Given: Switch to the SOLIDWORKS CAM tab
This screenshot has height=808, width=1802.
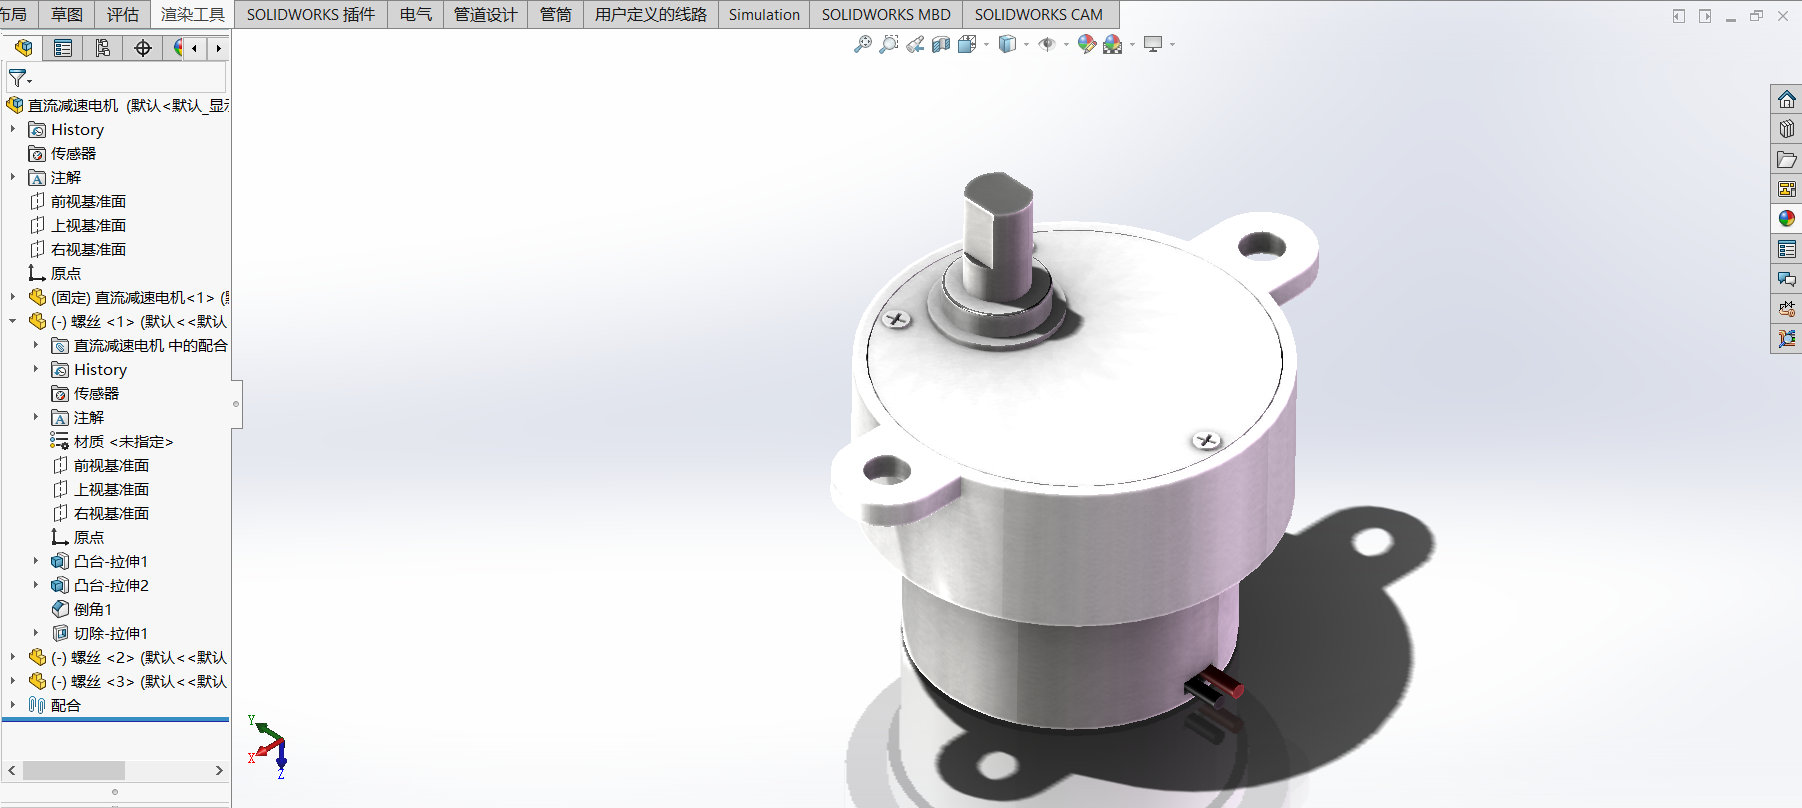Looking at the screenshot, I should point(1038,14).
